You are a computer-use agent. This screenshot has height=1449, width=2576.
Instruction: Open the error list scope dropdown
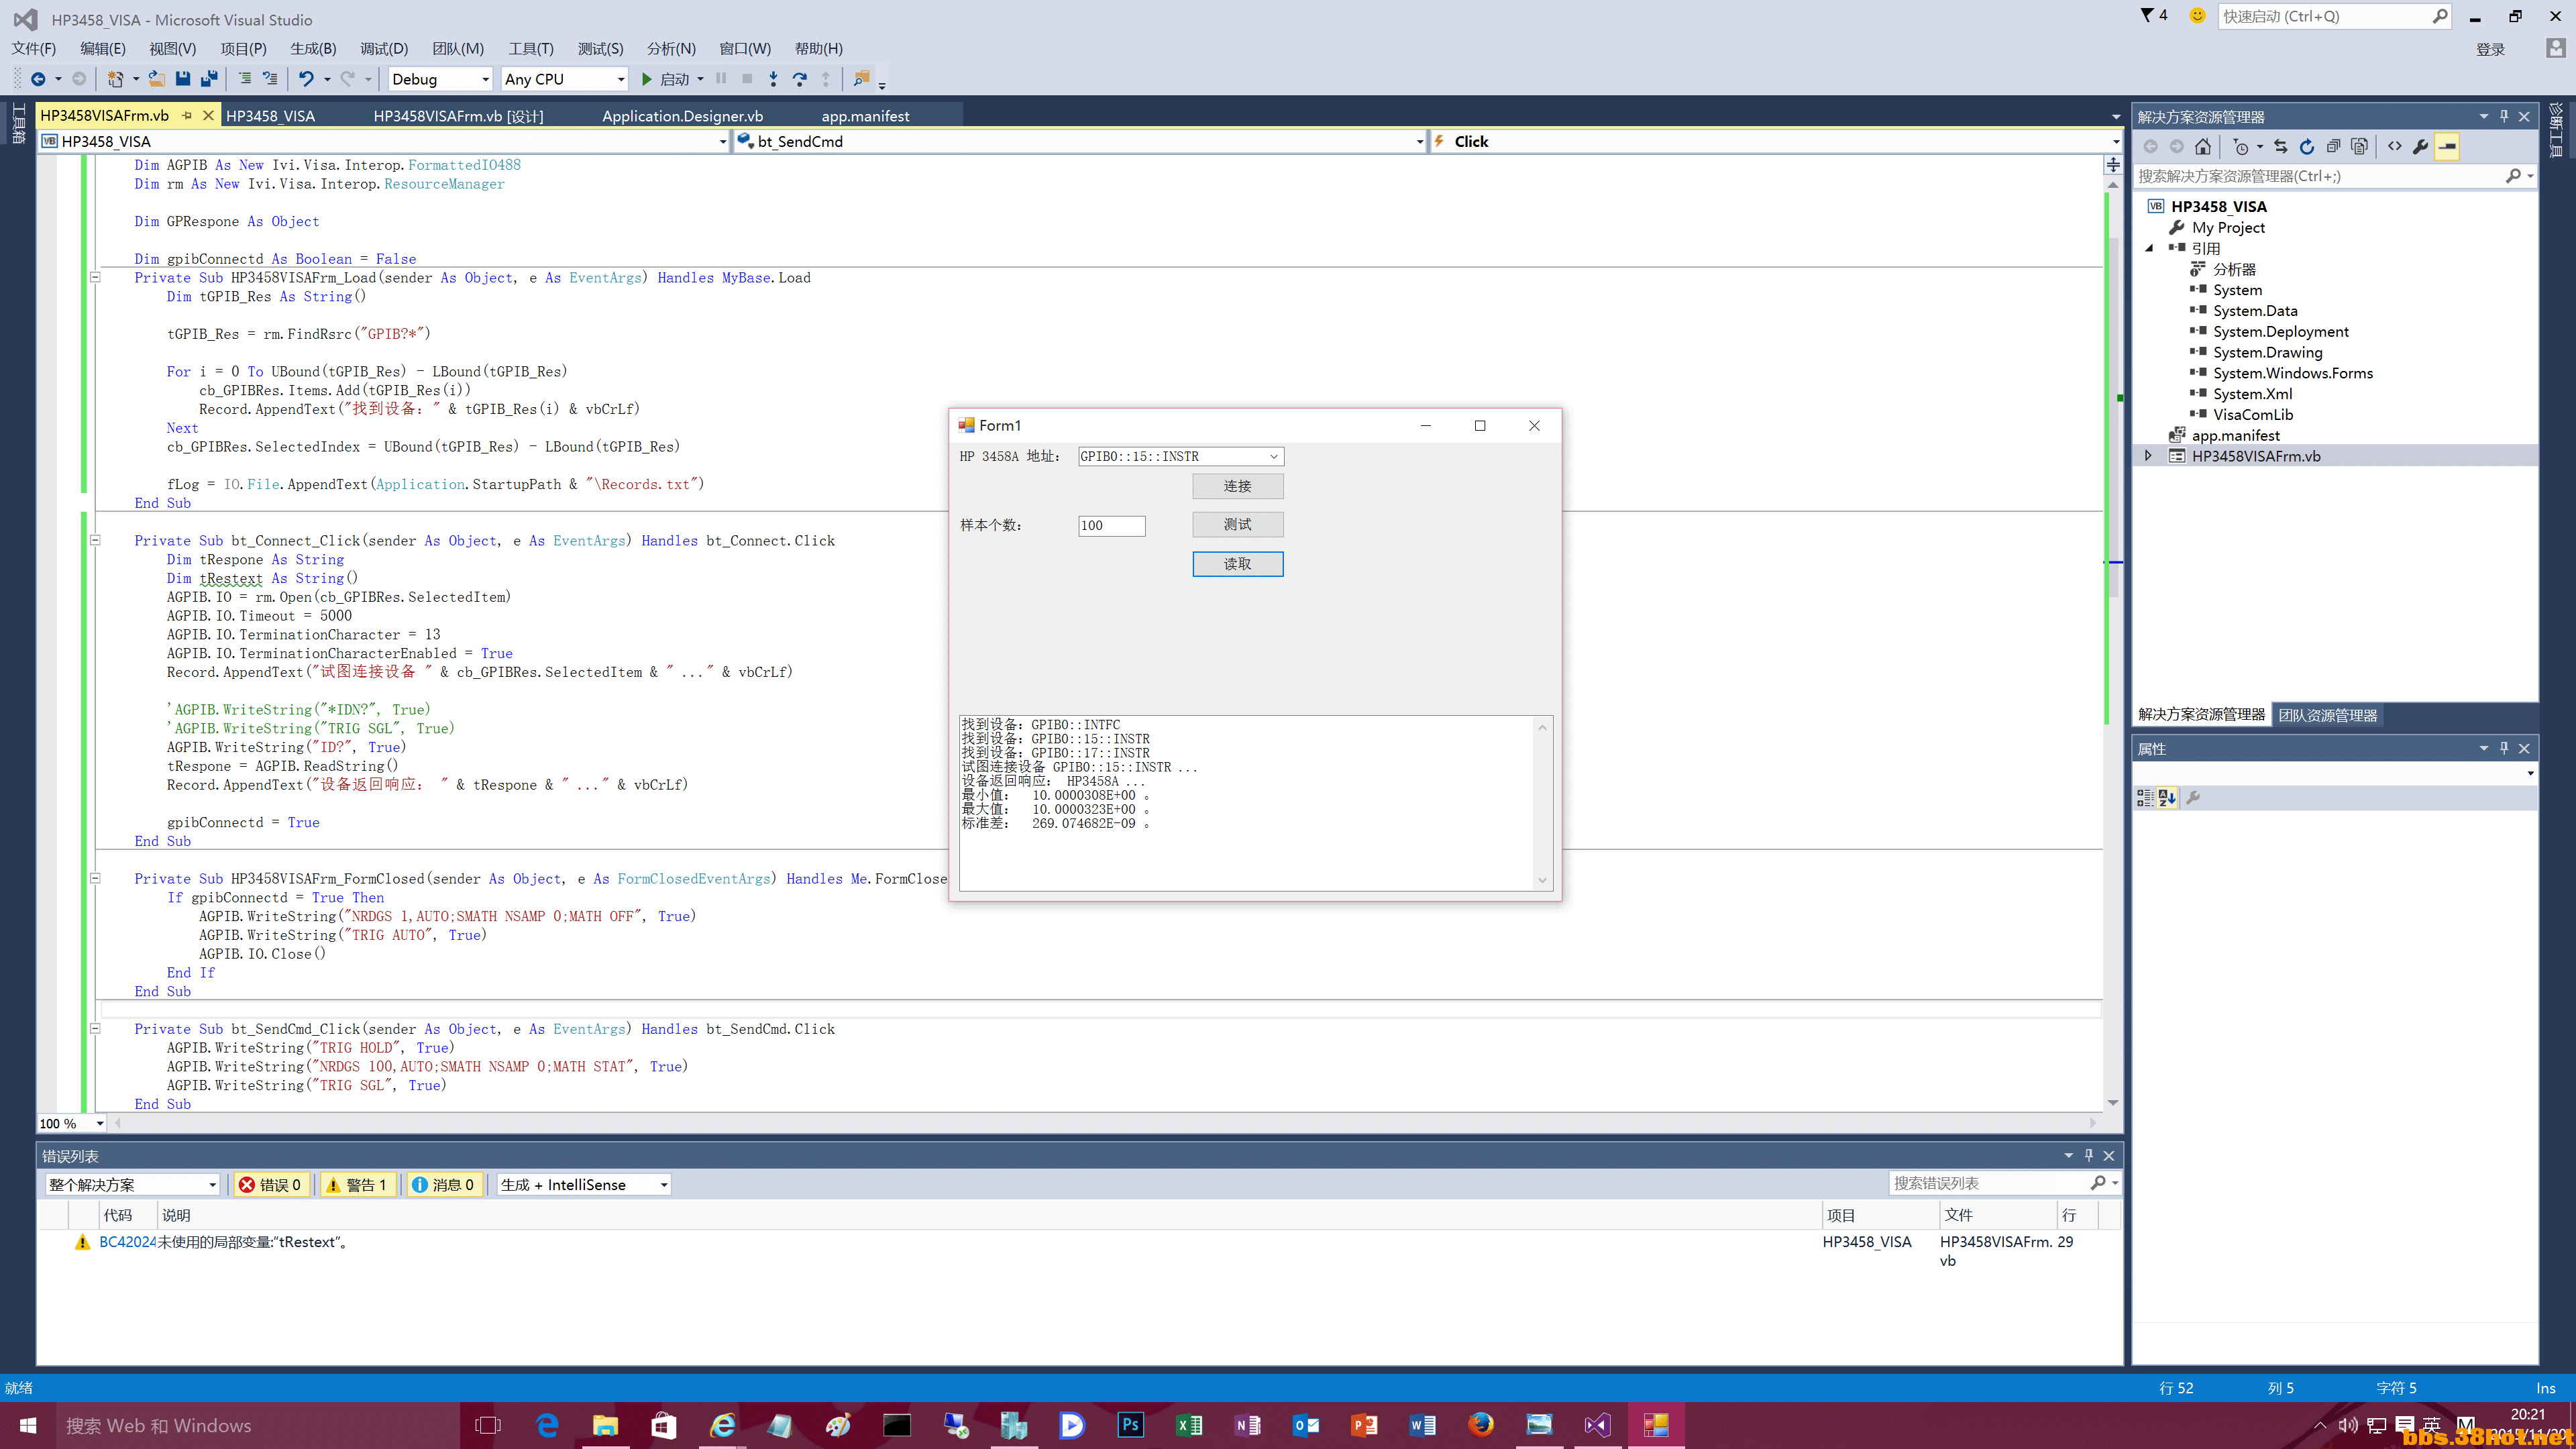132,1184
